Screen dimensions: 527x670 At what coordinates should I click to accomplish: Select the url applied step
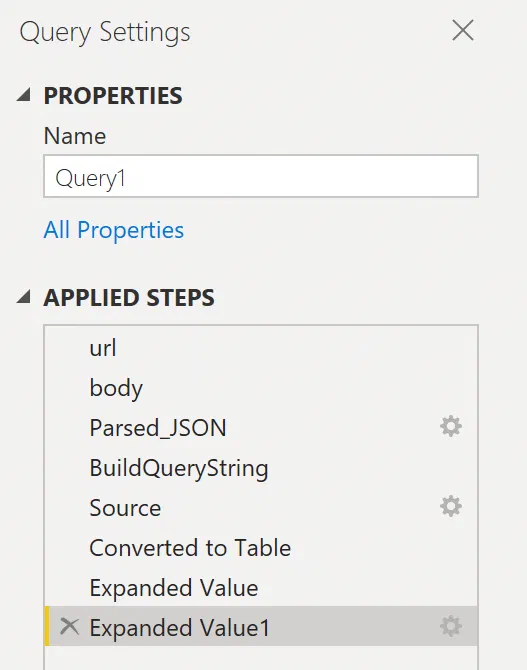261,348
